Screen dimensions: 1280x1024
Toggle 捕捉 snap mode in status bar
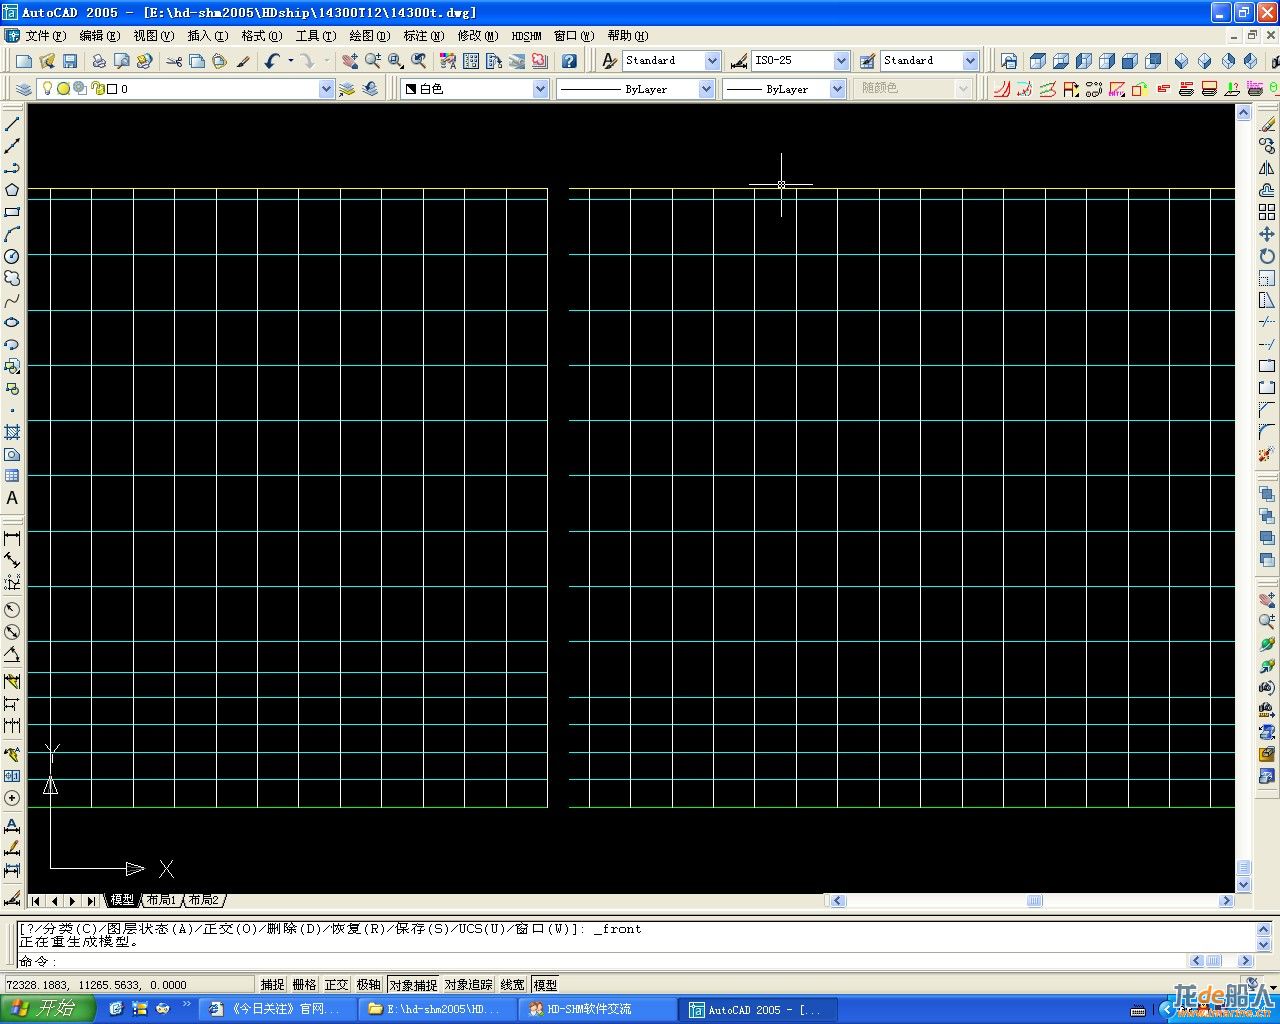click(272, 985)
